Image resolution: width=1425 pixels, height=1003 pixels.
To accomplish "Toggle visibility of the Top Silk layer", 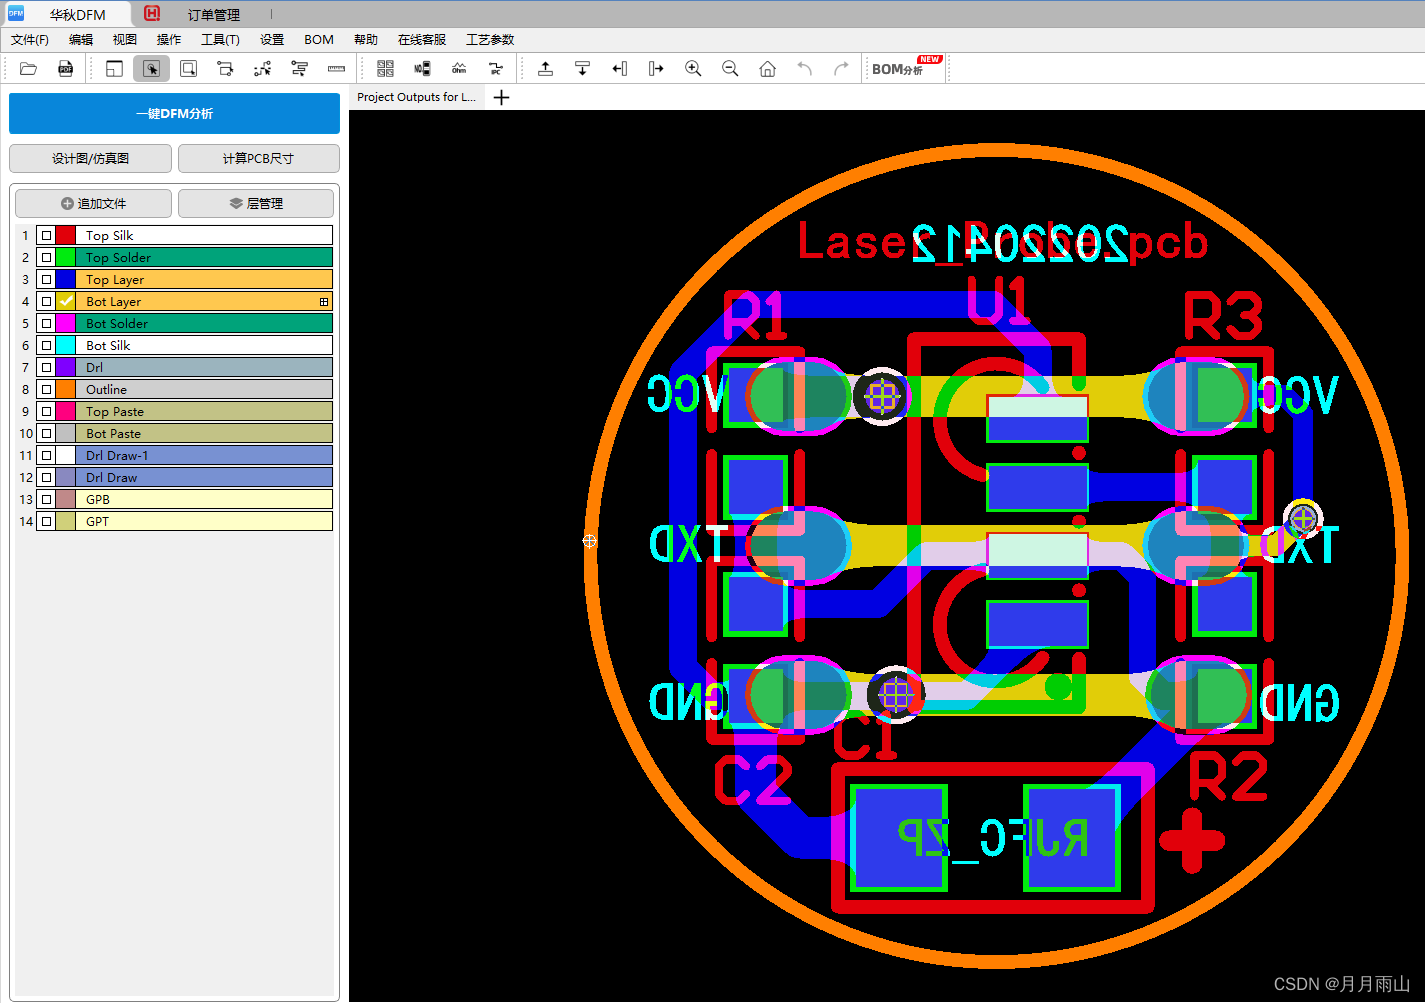I will tap(45, 235).
